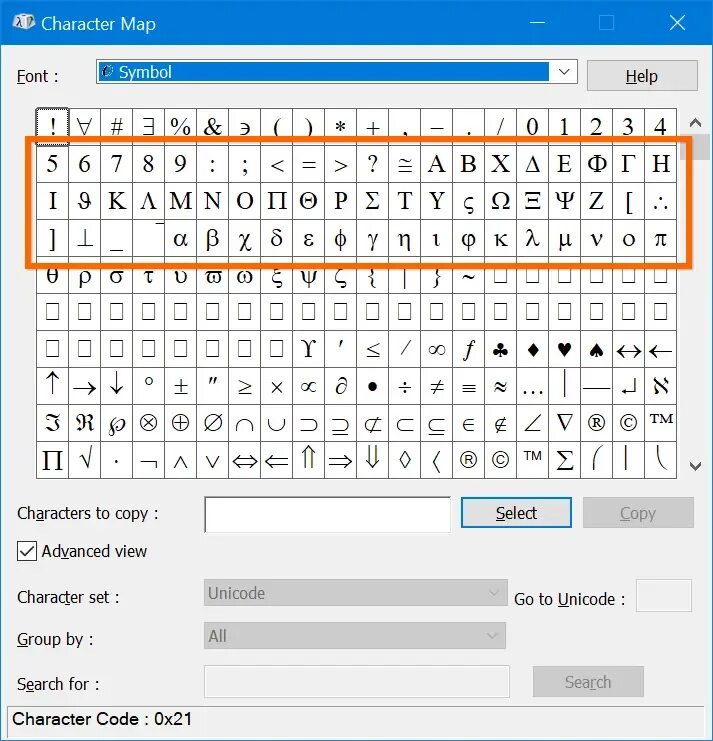This screenshot has height=741, width=713.
Task: Click the scrollbar up arrow
Action: click(695, 123)
